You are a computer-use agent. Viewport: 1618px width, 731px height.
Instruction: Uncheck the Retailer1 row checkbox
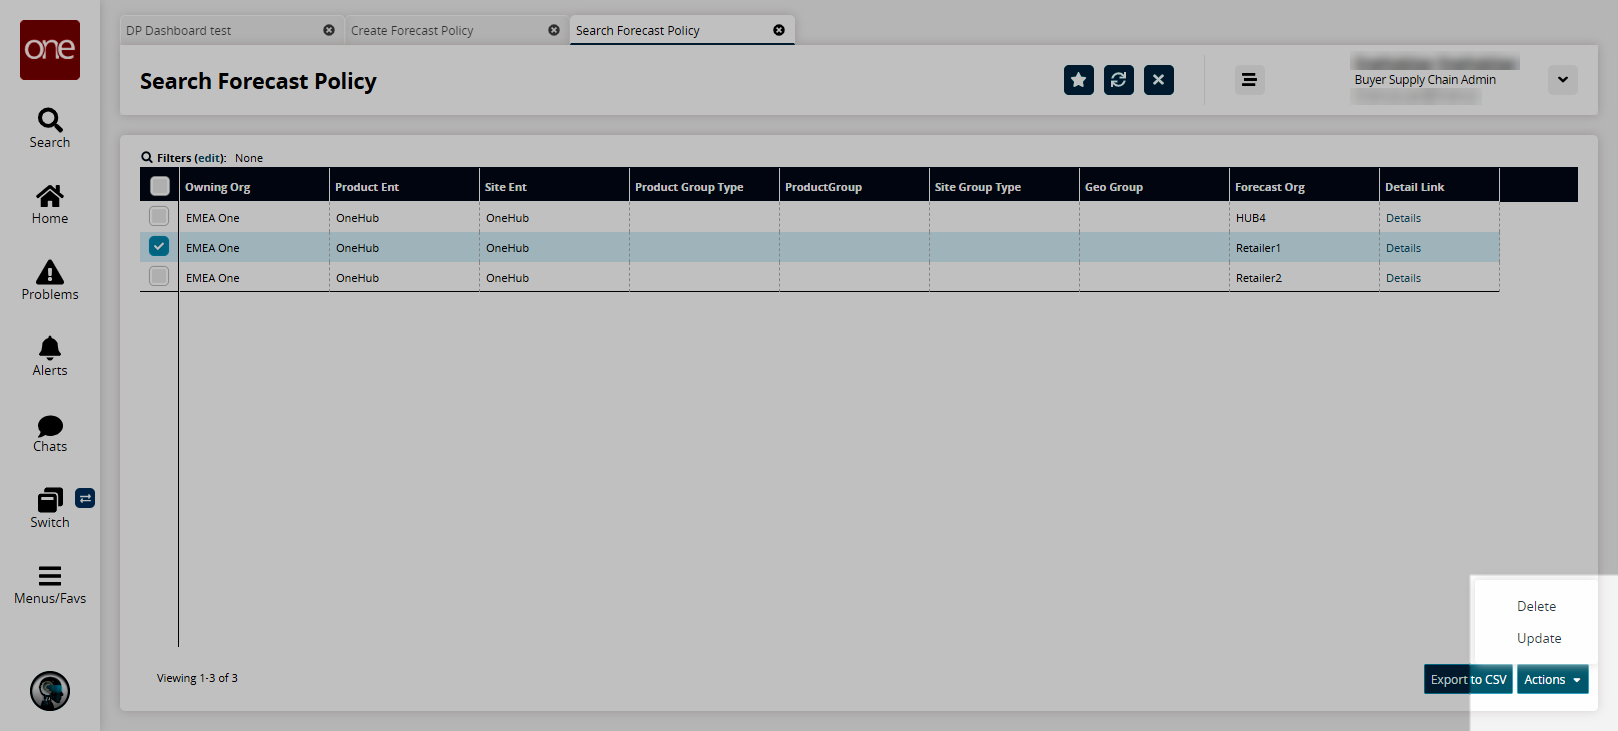pyautogui.click(x=159, y=246)
